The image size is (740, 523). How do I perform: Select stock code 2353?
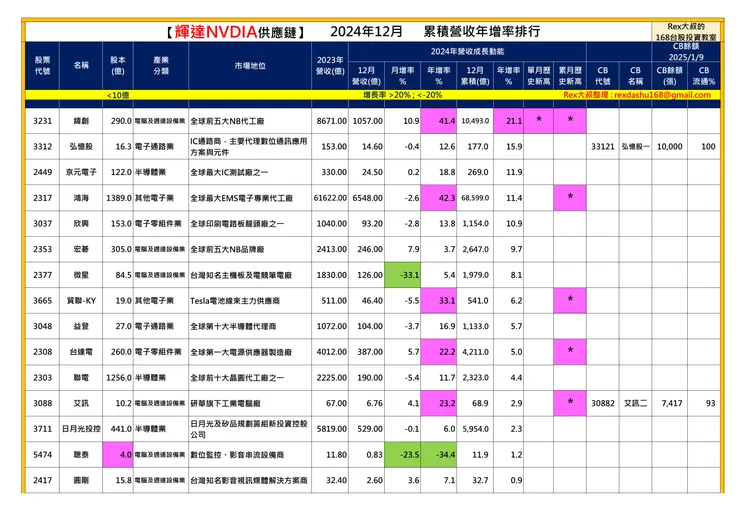[x=42, y=249]
